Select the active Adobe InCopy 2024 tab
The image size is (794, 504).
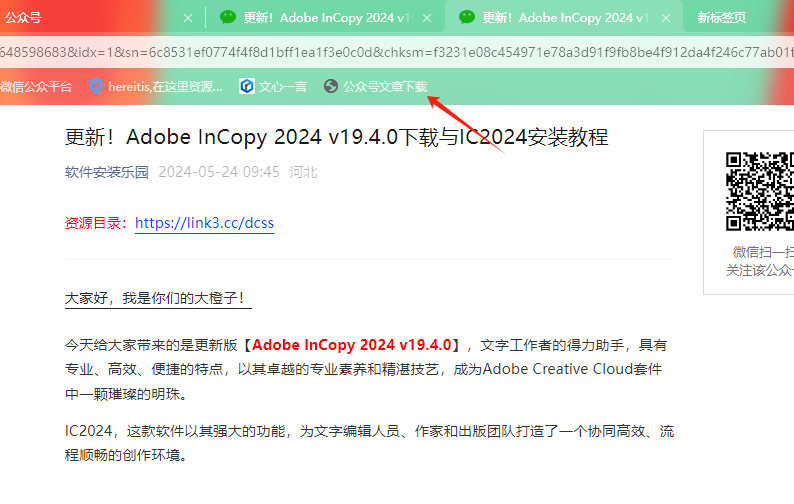(564, 18)
